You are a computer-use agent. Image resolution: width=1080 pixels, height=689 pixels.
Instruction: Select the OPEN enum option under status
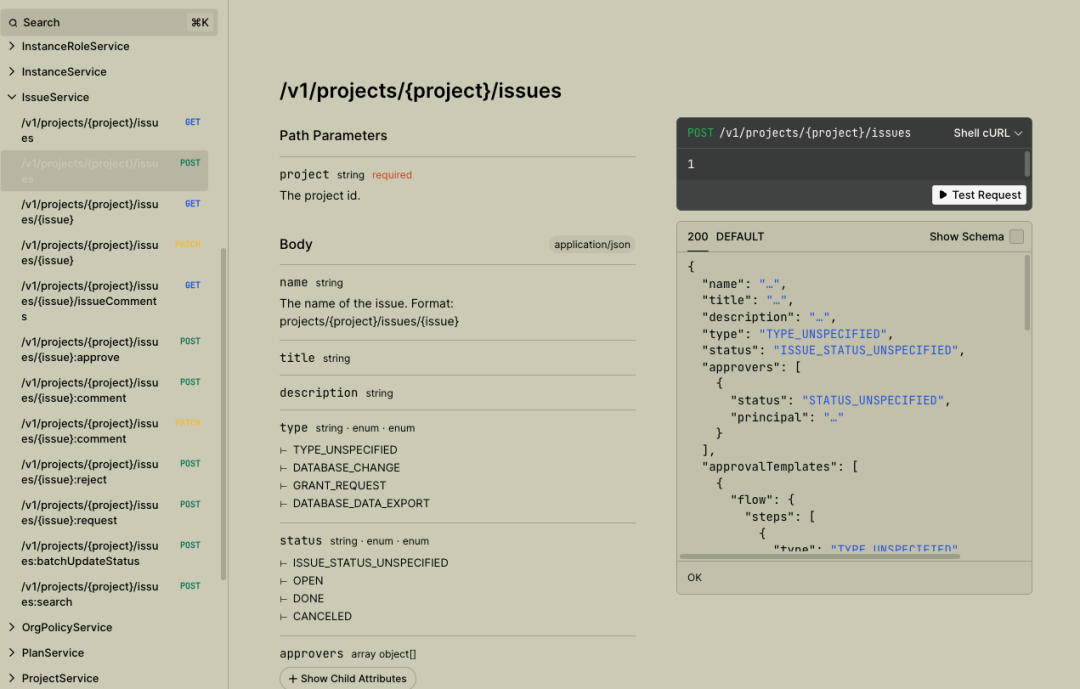307,580
